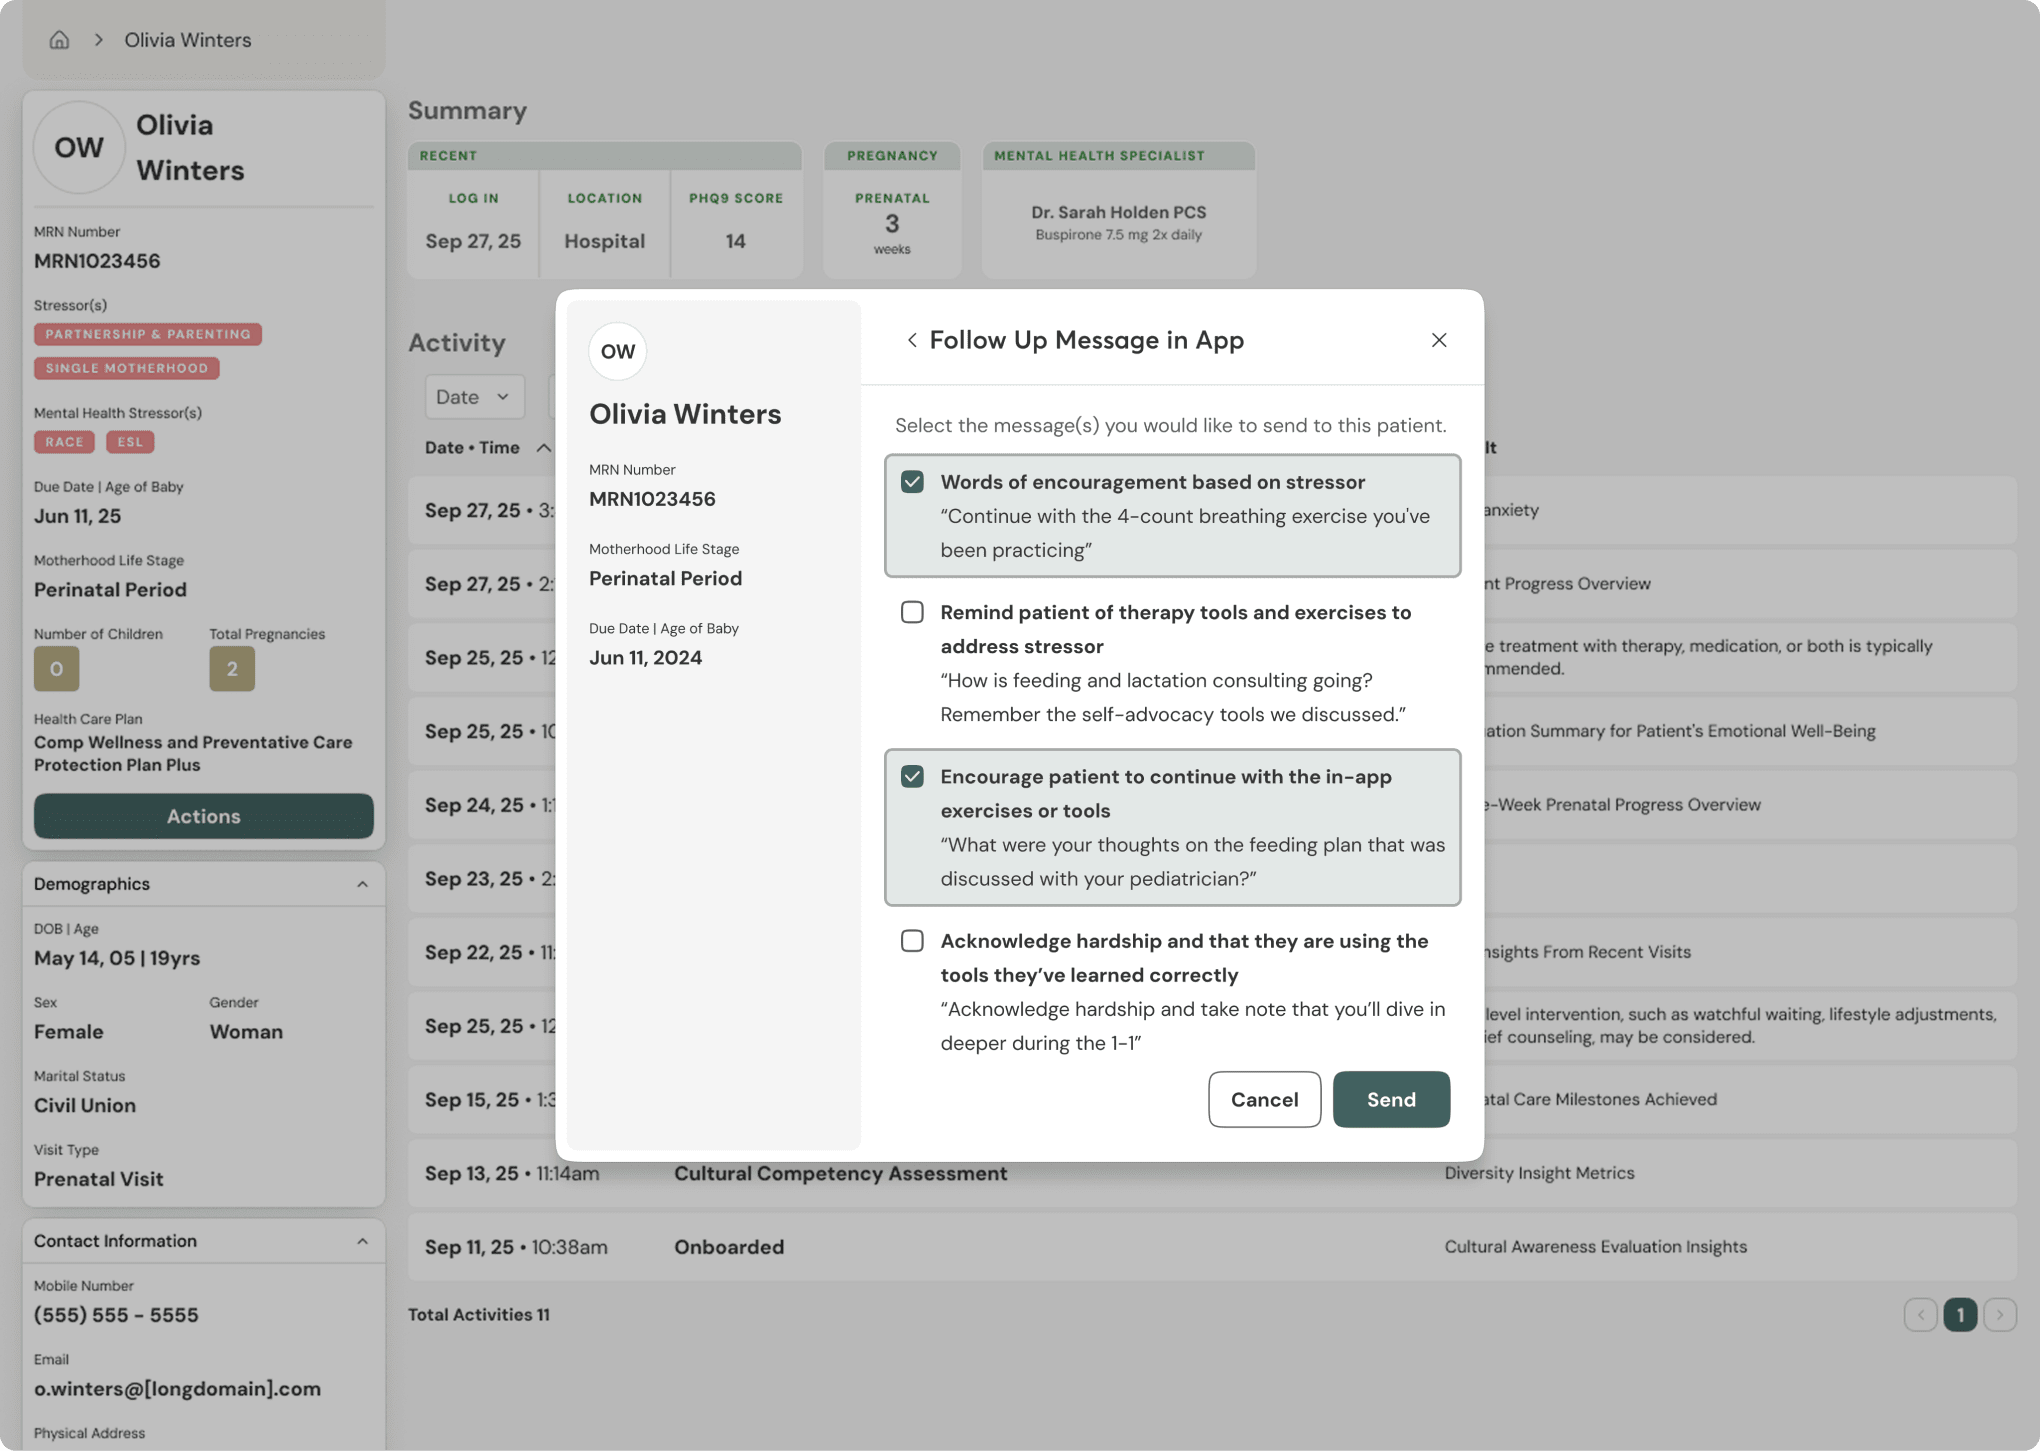Image resolution: width=2040 pixels, height=1451 pixels.
Task: Send the selected follow-up messages
Action: tap(1391, 1099)
